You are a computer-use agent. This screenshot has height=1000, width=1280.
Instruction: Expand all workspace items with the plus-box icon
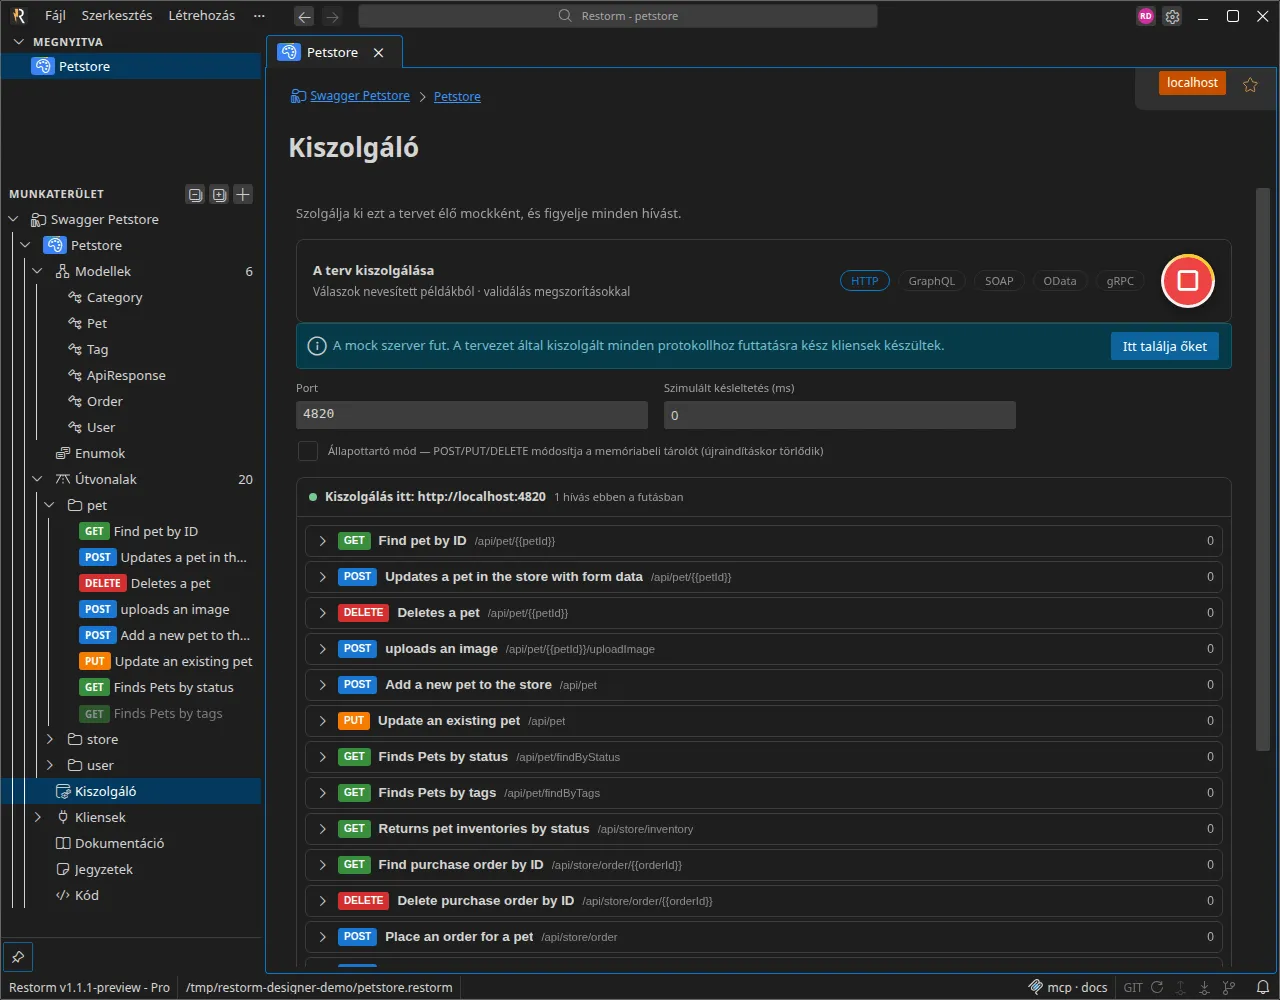219,195
